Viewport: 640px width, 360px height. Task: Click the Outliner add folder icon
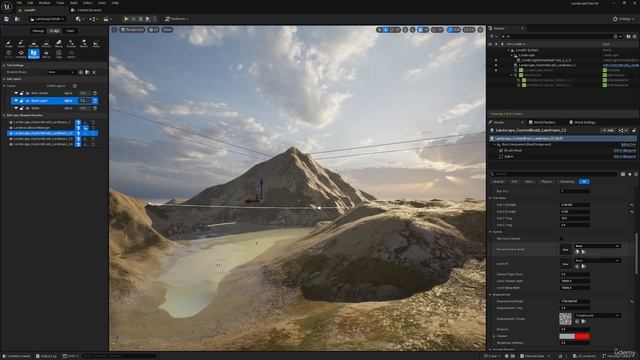(628, 36)
